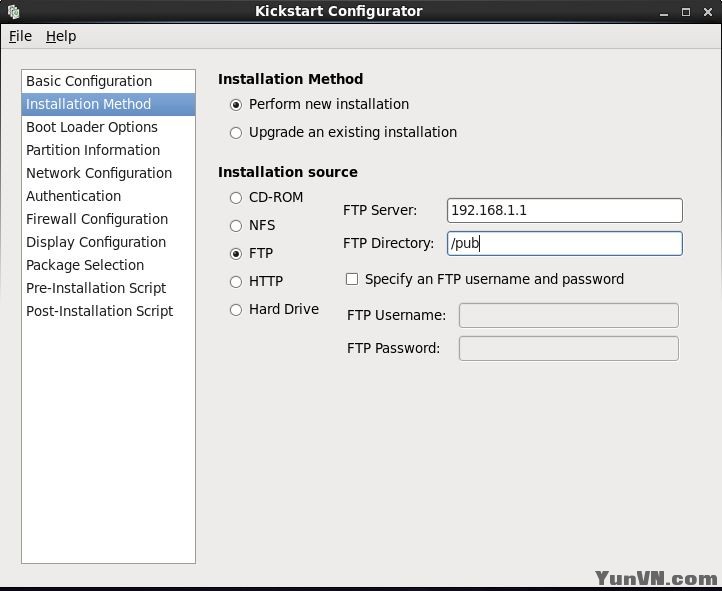This screenshot has height=591, width=722.
Task: Click the Kickstart Configurator title bar icon
Action: pos(12,12)
